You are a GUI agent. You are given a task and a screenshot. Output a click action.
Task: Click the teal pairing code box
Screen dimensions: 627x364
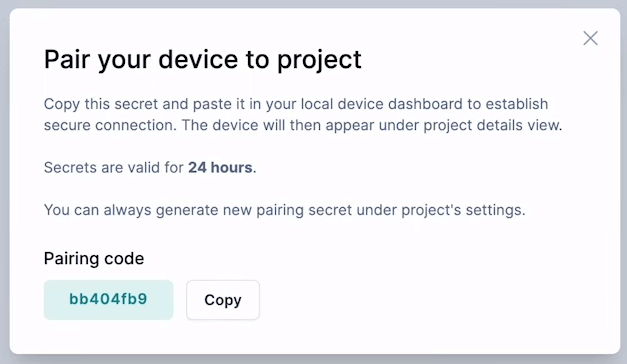(x=108, y=300)
